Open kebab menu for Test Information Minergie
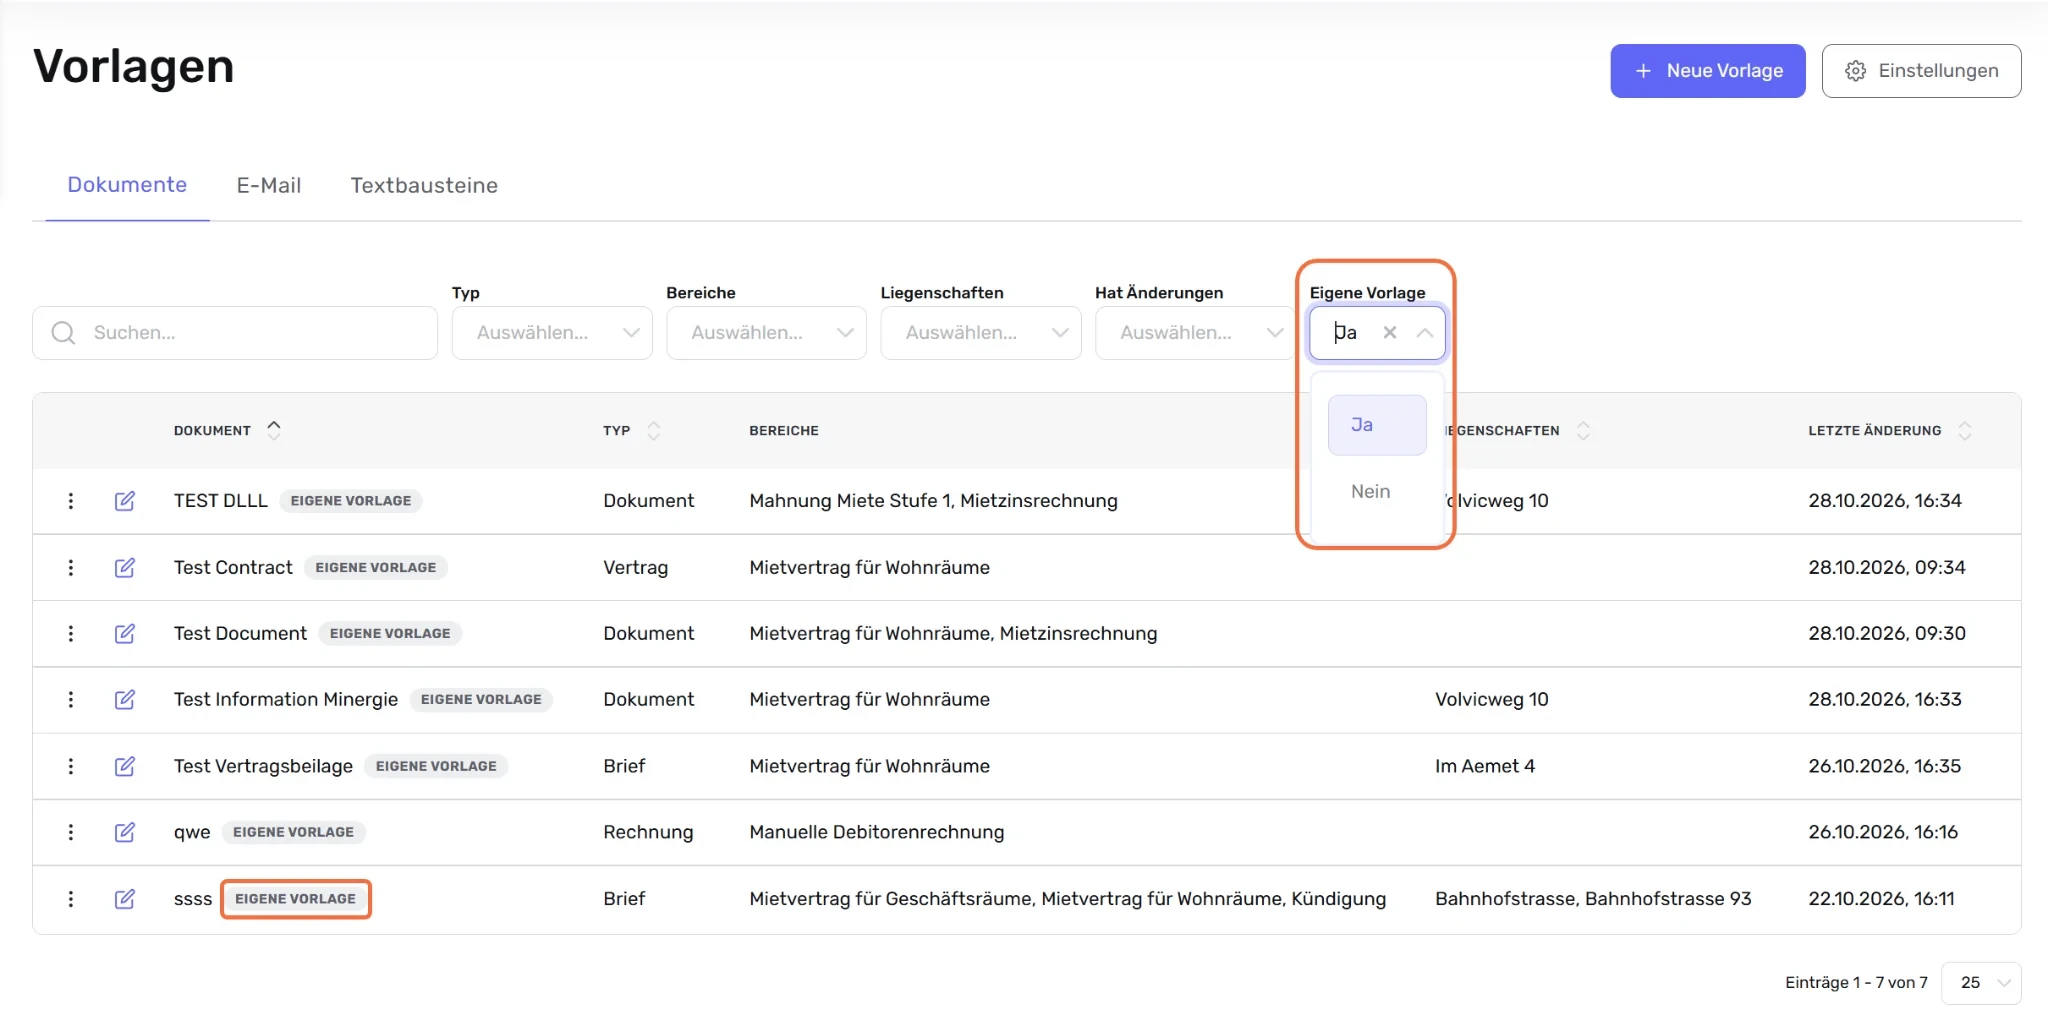The image size is (2048, 1026). coord(71,700)
